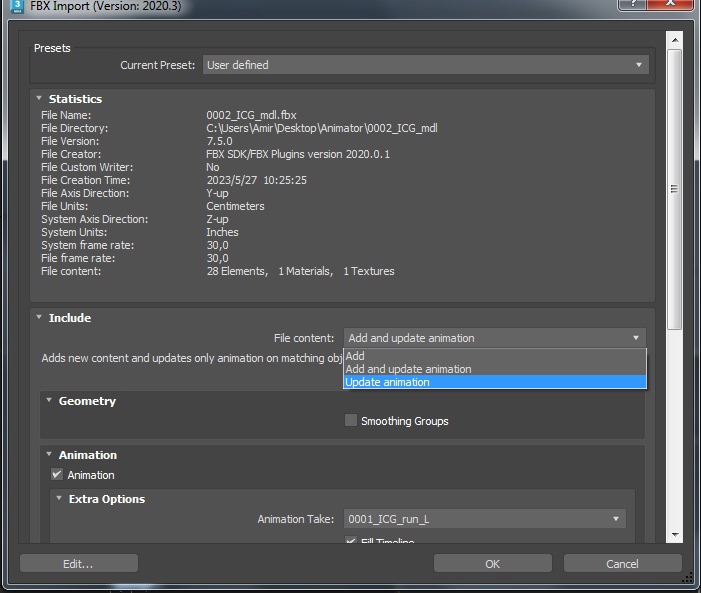Click the Edit... button
The width and height of the screenshot is (701, 593).
tap(79, 564)
